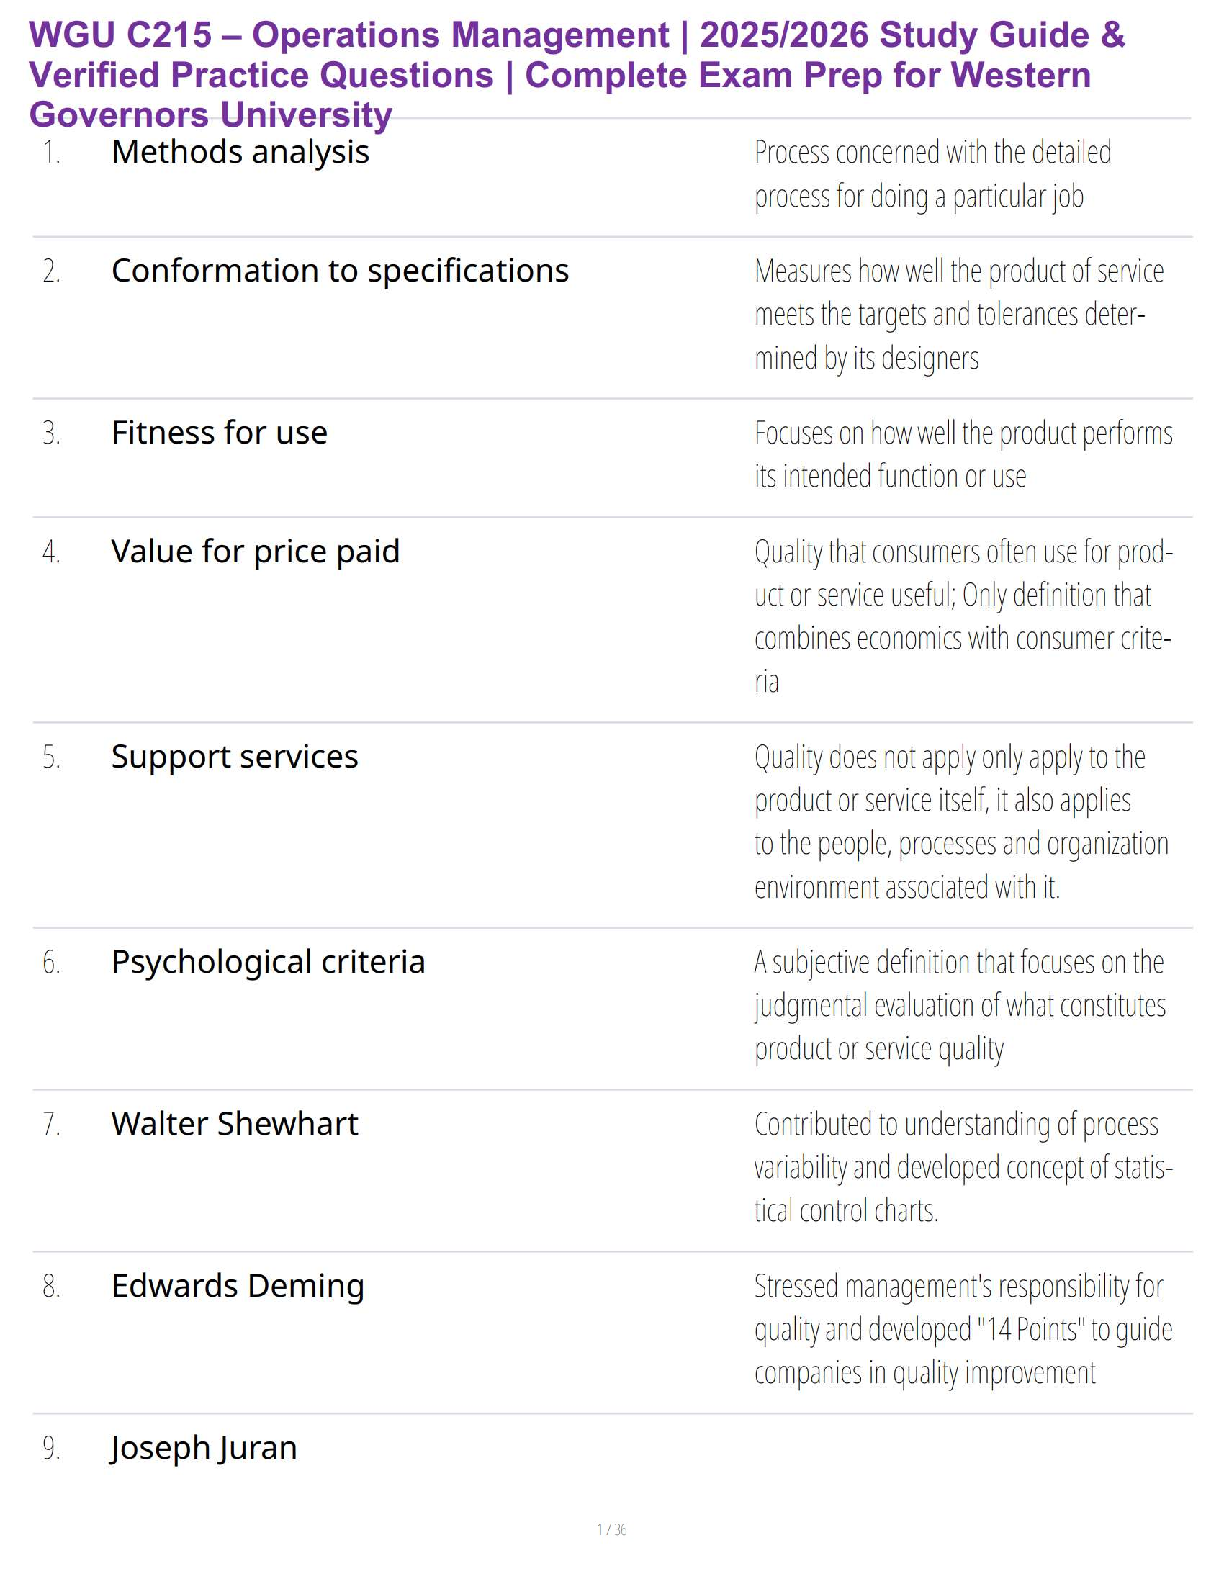Select the term 'Methods analysis'
The height and width of the screenshot is (1584, 1224).
[240, 152]
